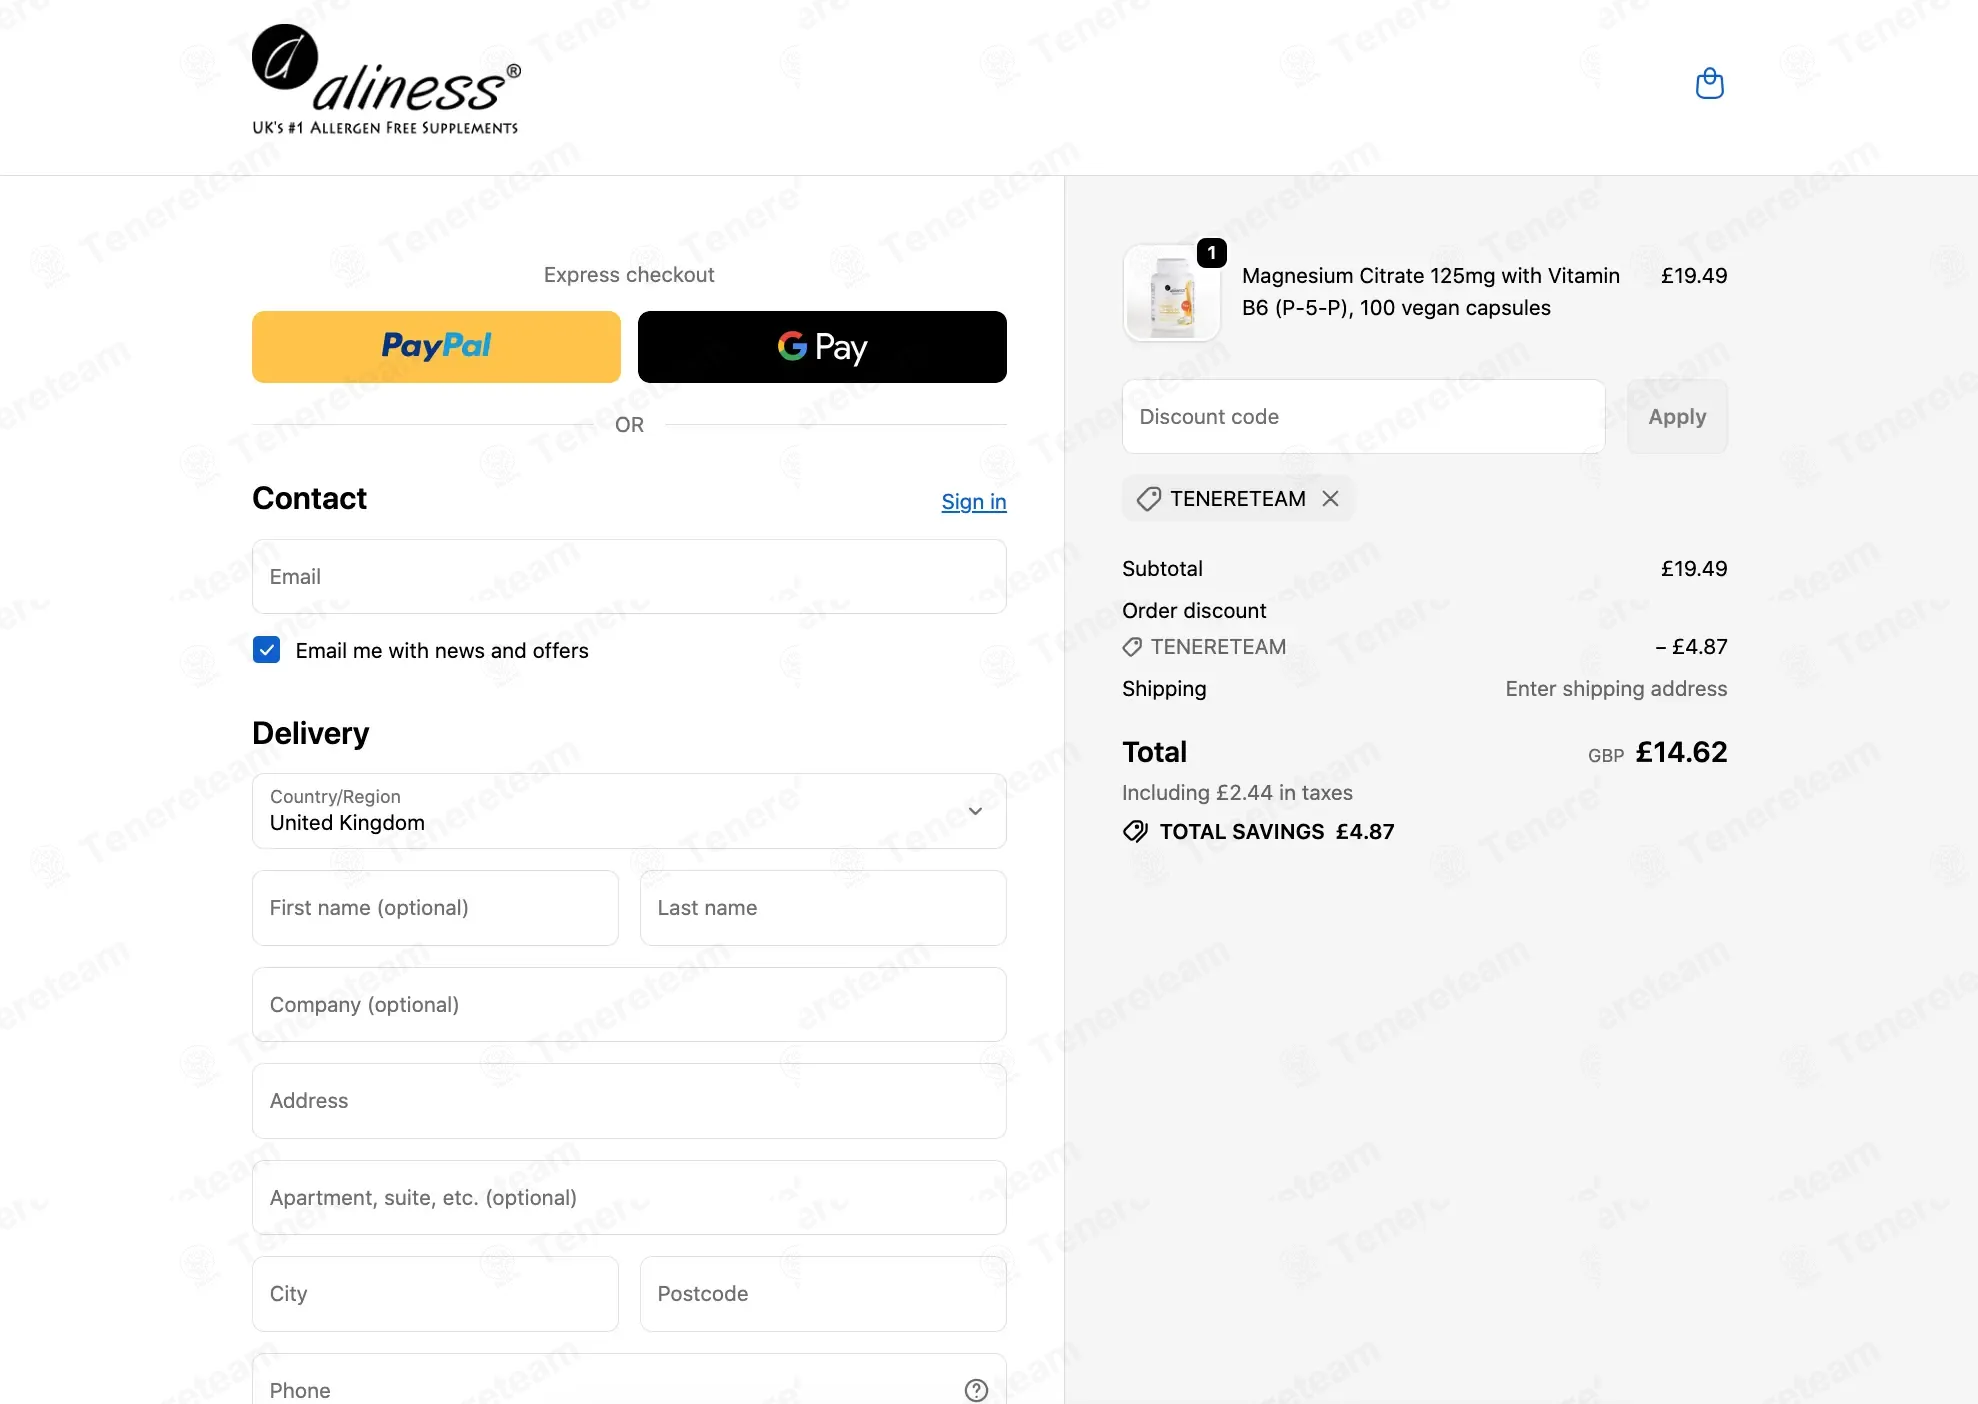Select the Last name field
This screenshot has height=1404, width=1978.
click(822, 908)
